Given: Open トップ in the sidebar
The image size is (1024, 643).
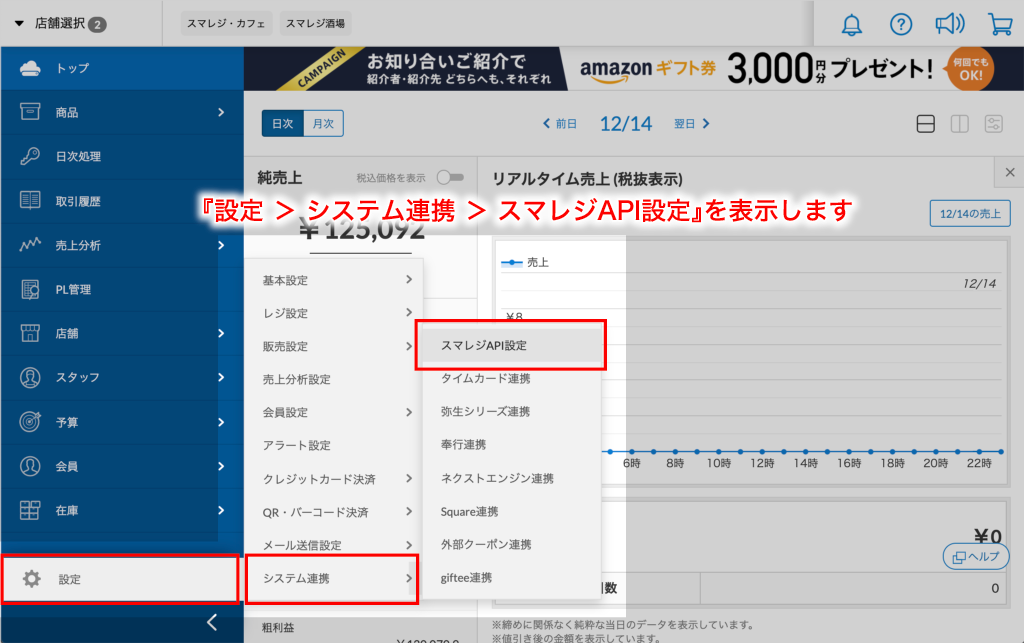Looking at the screenshot, I should (121, 68).
